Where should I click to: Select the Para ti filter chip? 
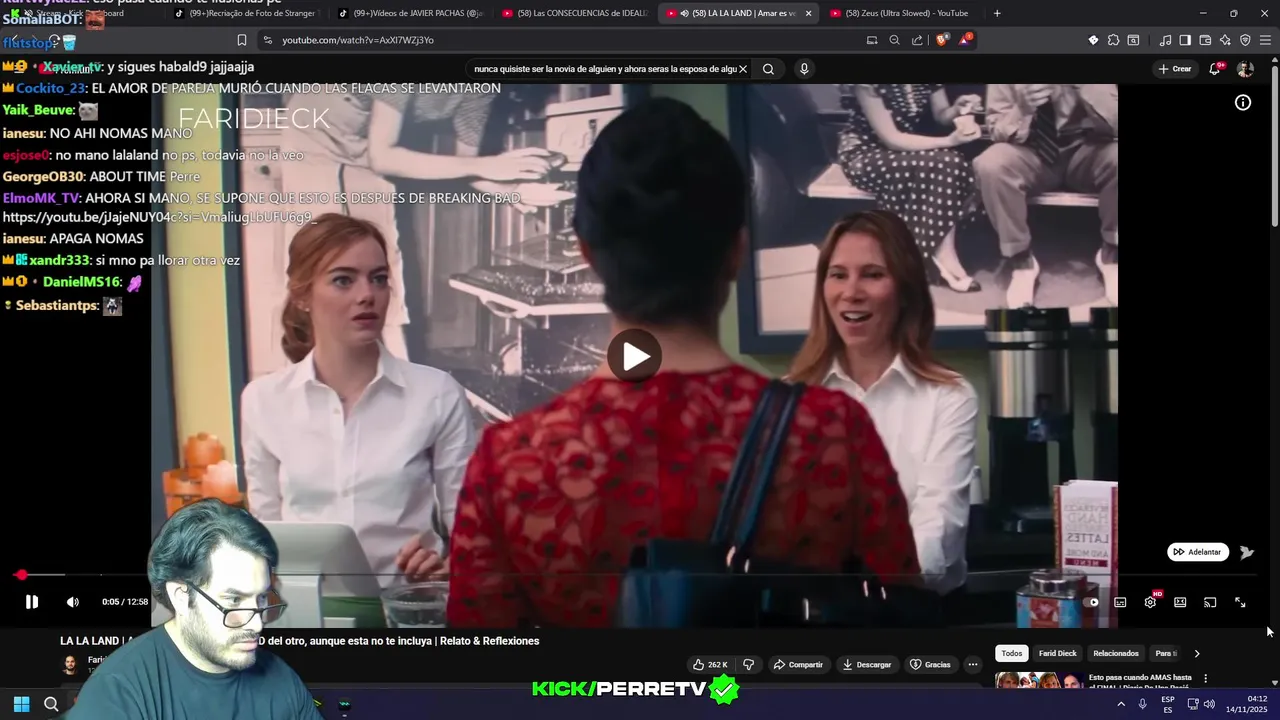1164,653
